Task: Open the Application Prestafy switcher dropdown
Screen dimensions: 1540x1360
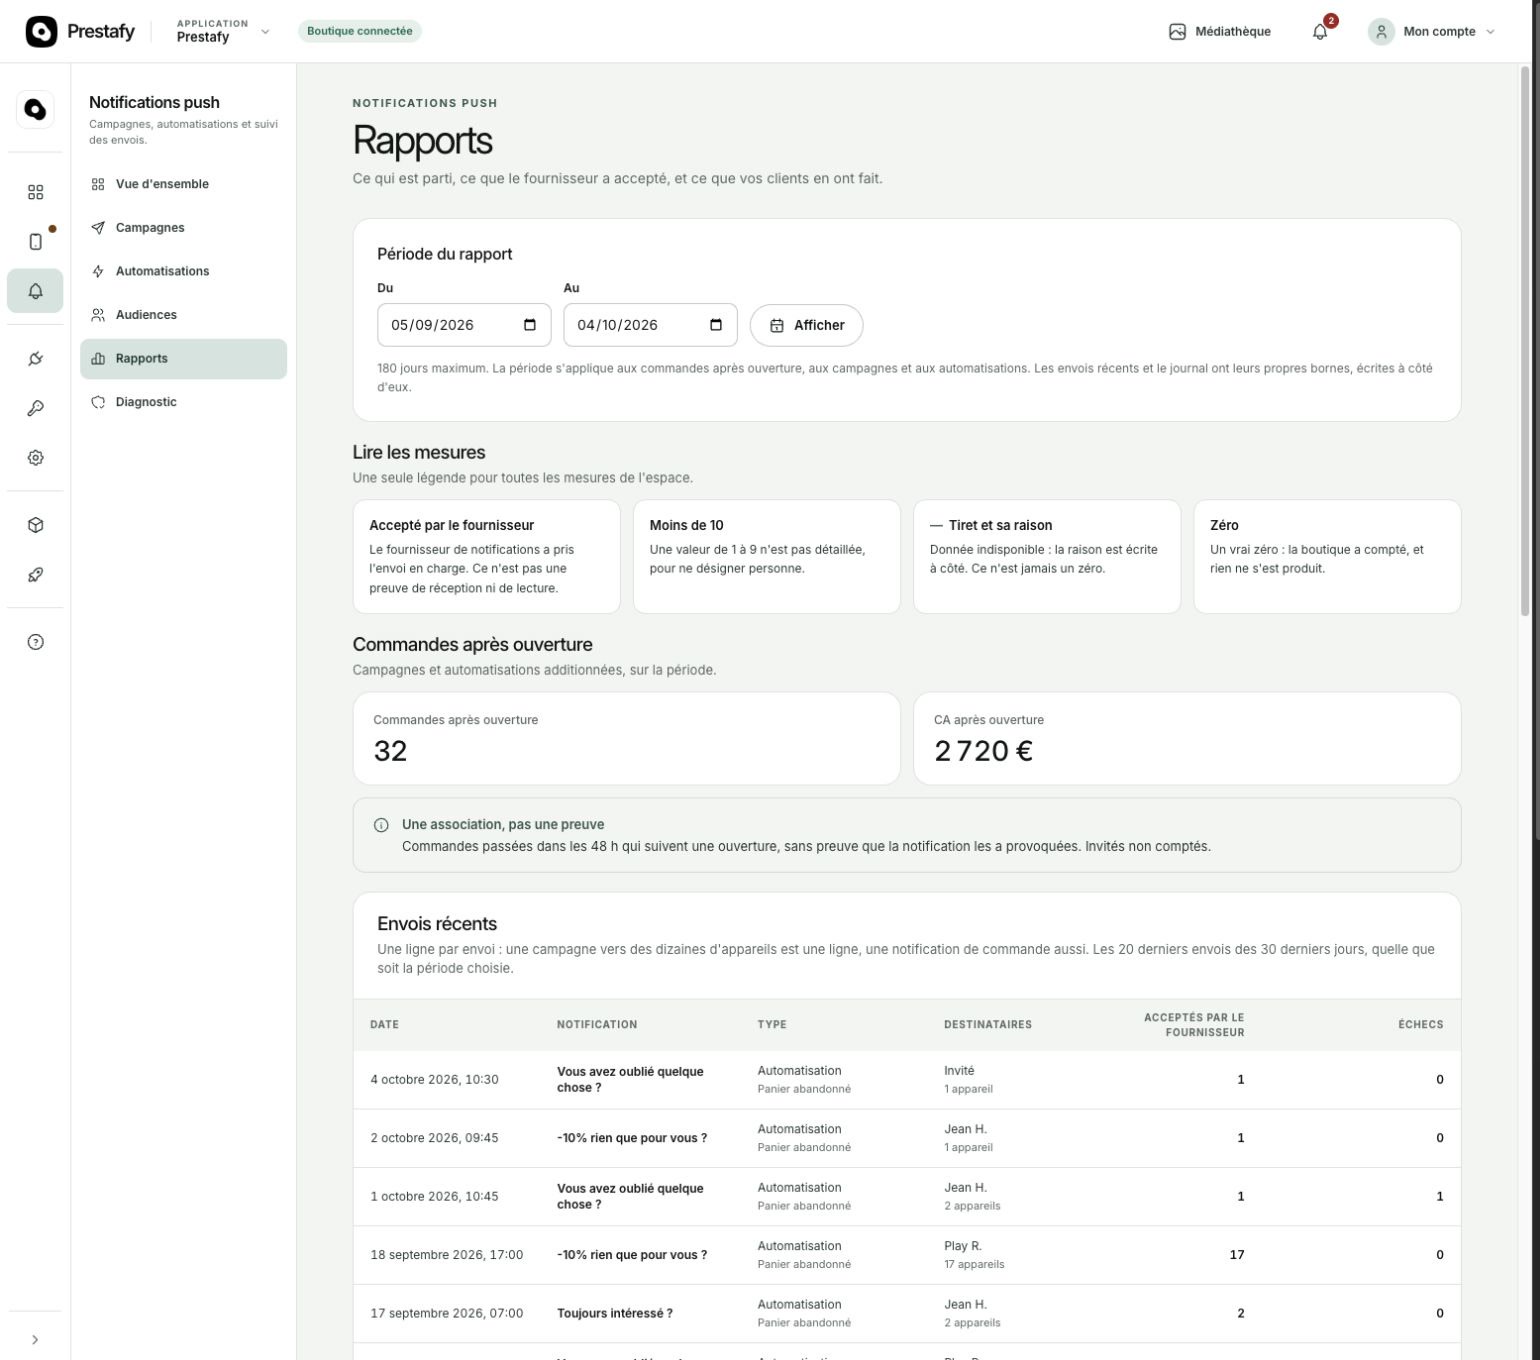Action: click(x=223, y=31)
